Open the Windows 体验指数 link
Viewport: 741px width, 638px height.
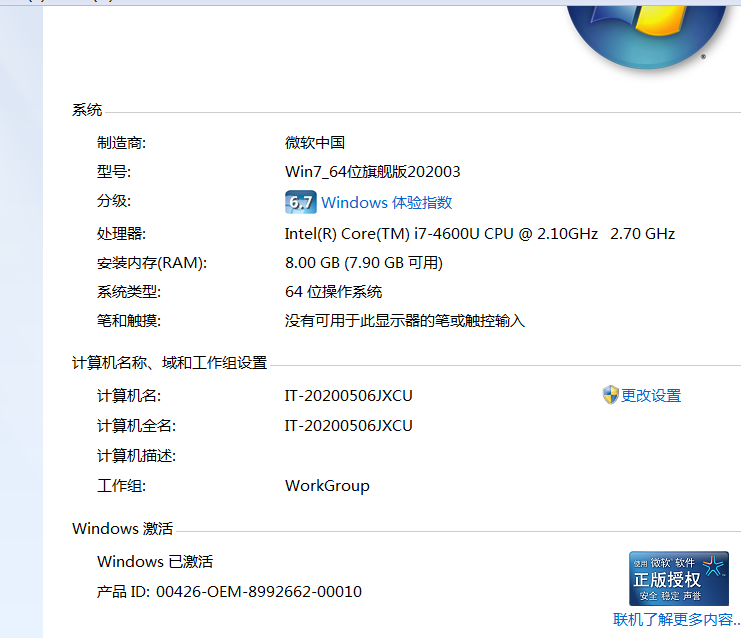[x=387, y=203]
